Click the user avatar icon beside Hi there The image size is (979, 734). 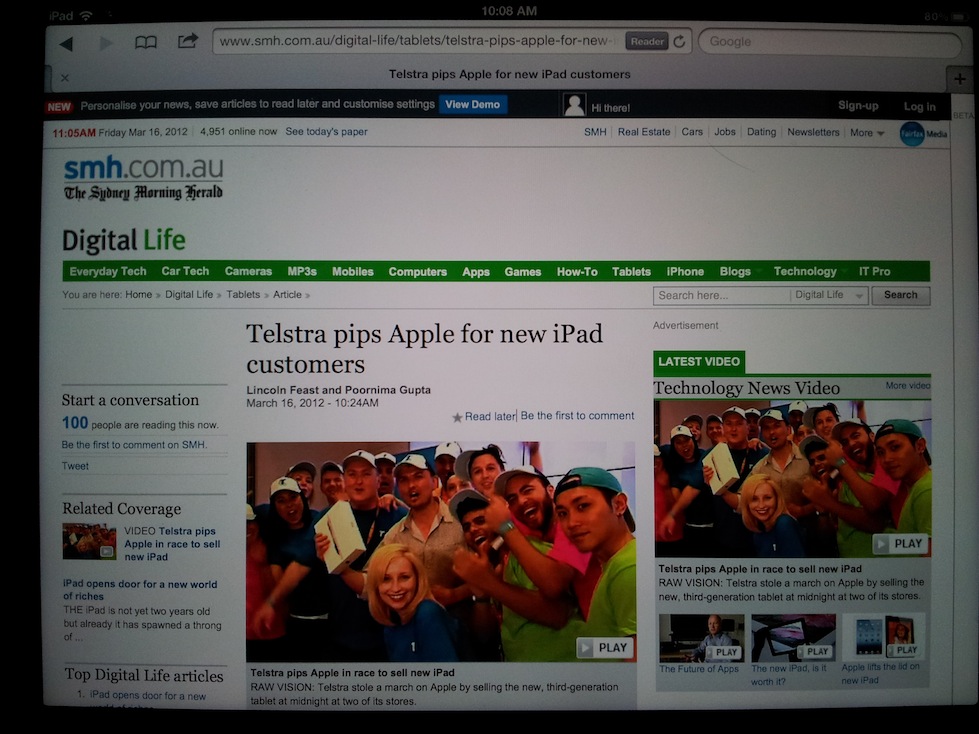click(x=574, y=105)
